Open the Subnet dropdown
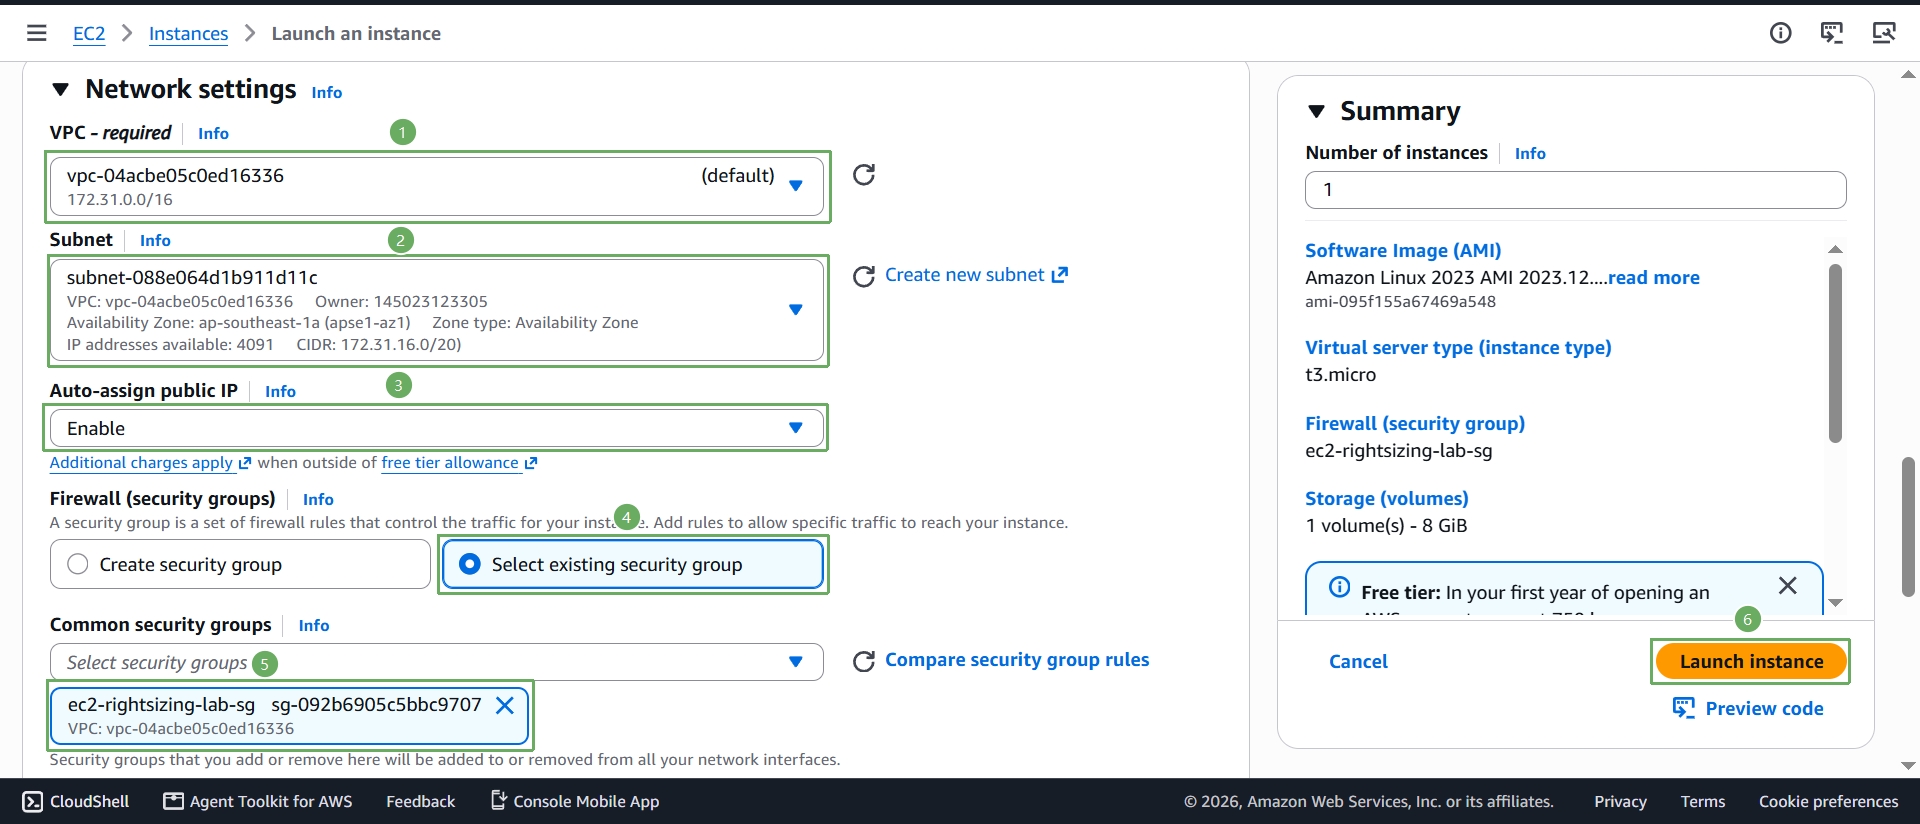 pyautogui.click(x=437, y=310)
